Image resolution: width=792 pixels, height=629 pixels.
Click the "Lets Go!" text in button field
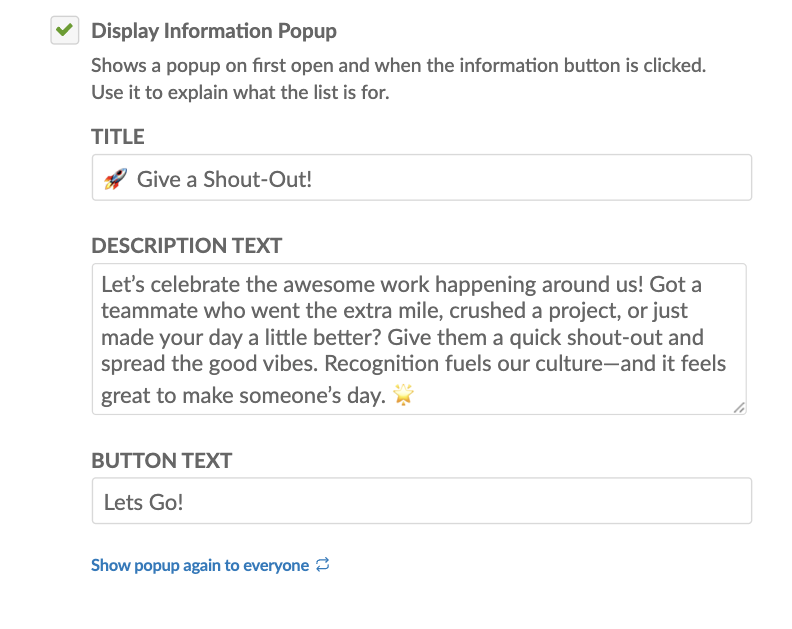click(144, 502)
